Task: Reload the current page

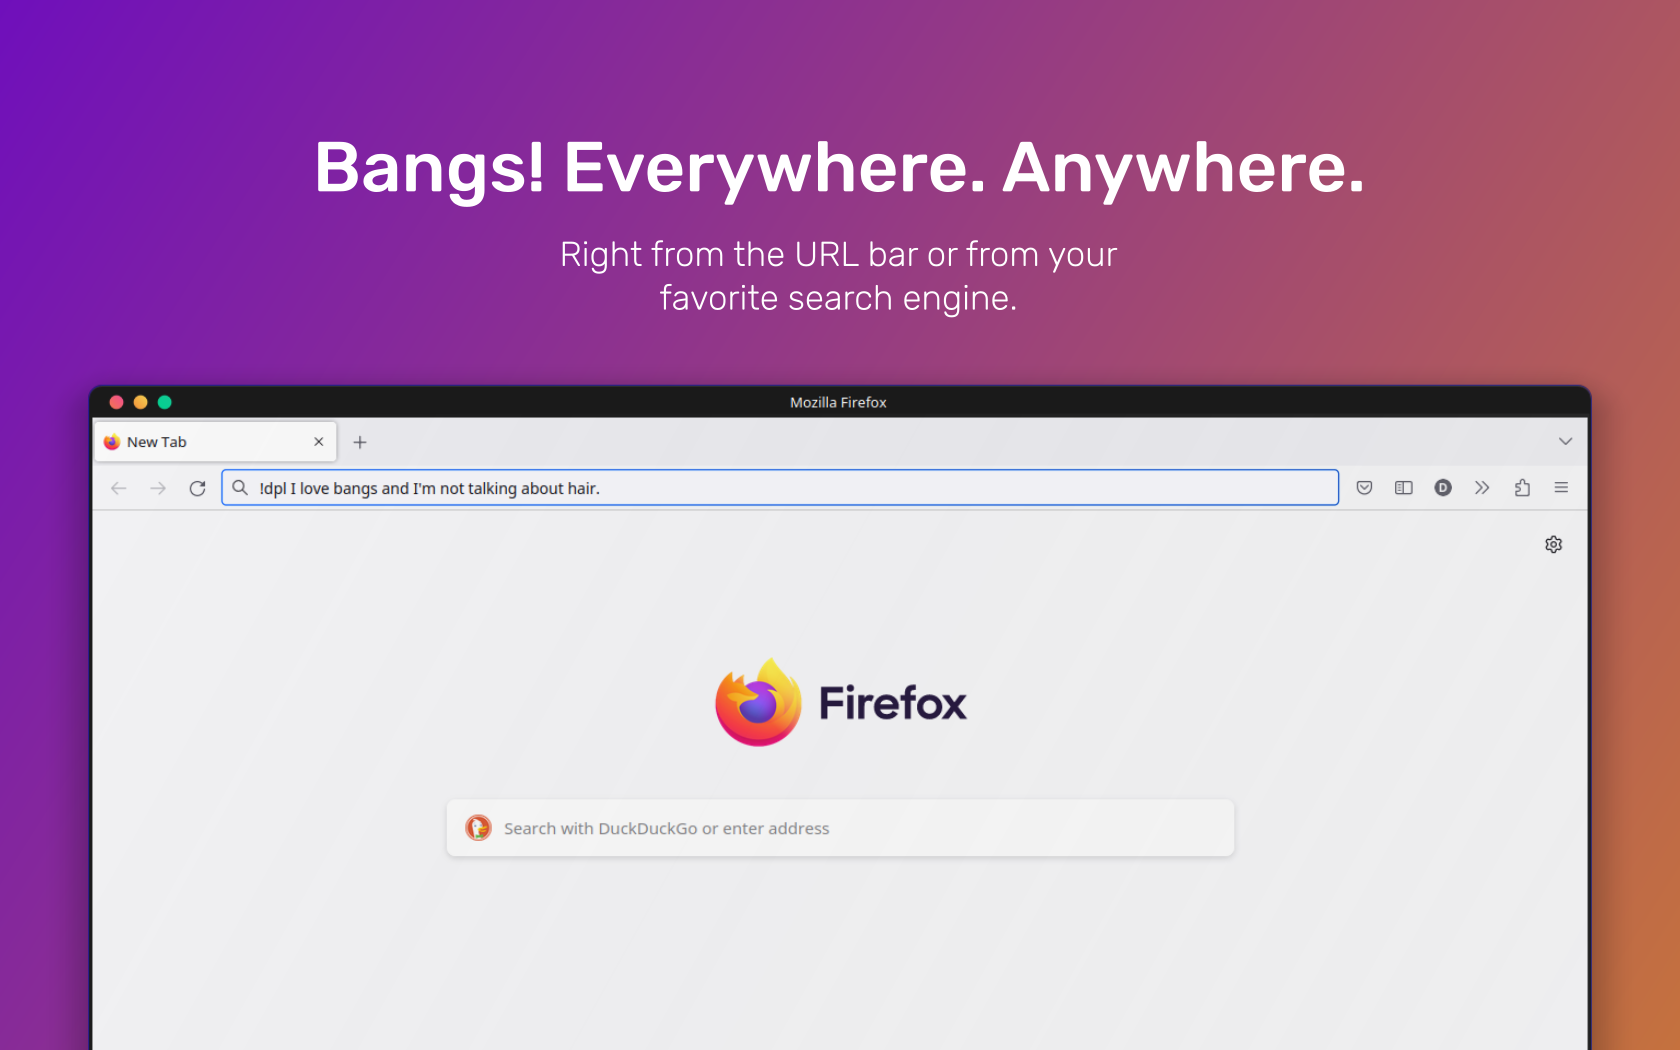Action: (x=197, y=488)
